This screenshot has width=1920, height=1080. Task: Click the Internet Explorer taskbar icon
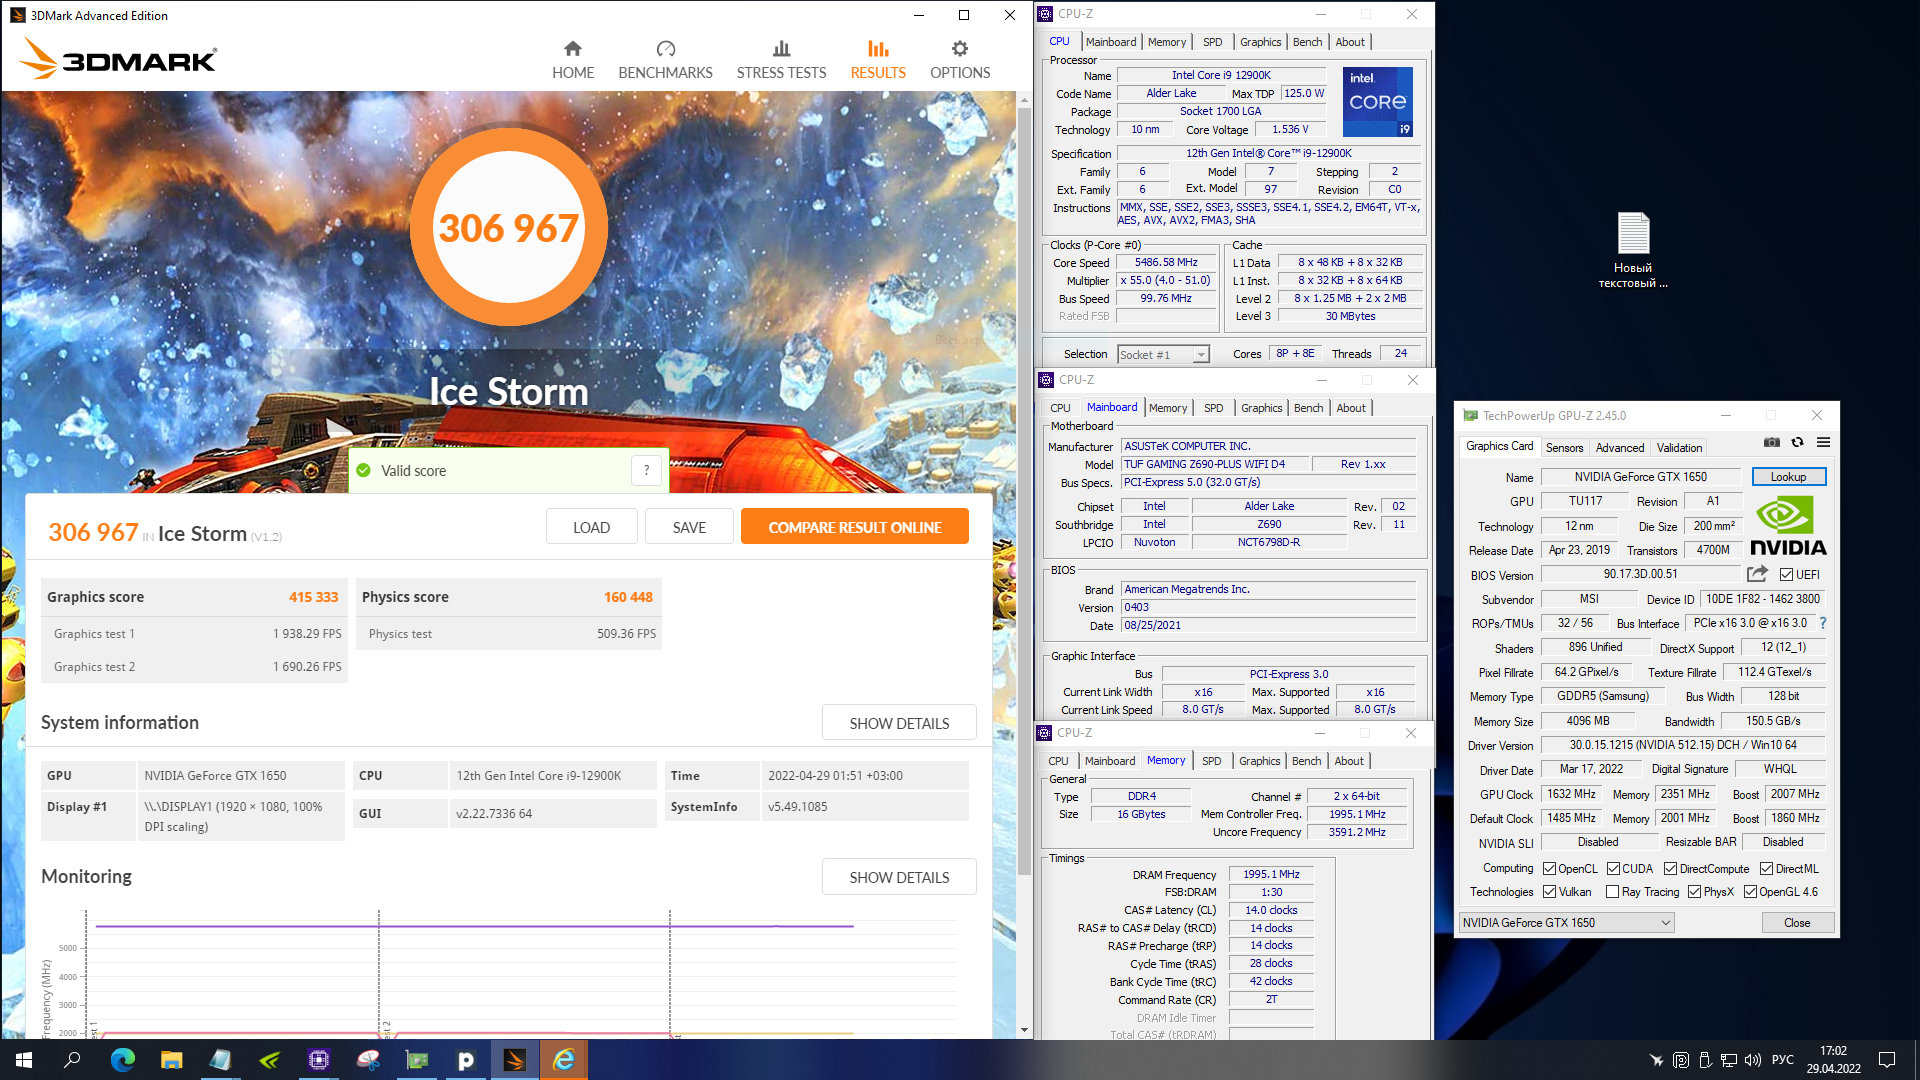point(564,1060)
